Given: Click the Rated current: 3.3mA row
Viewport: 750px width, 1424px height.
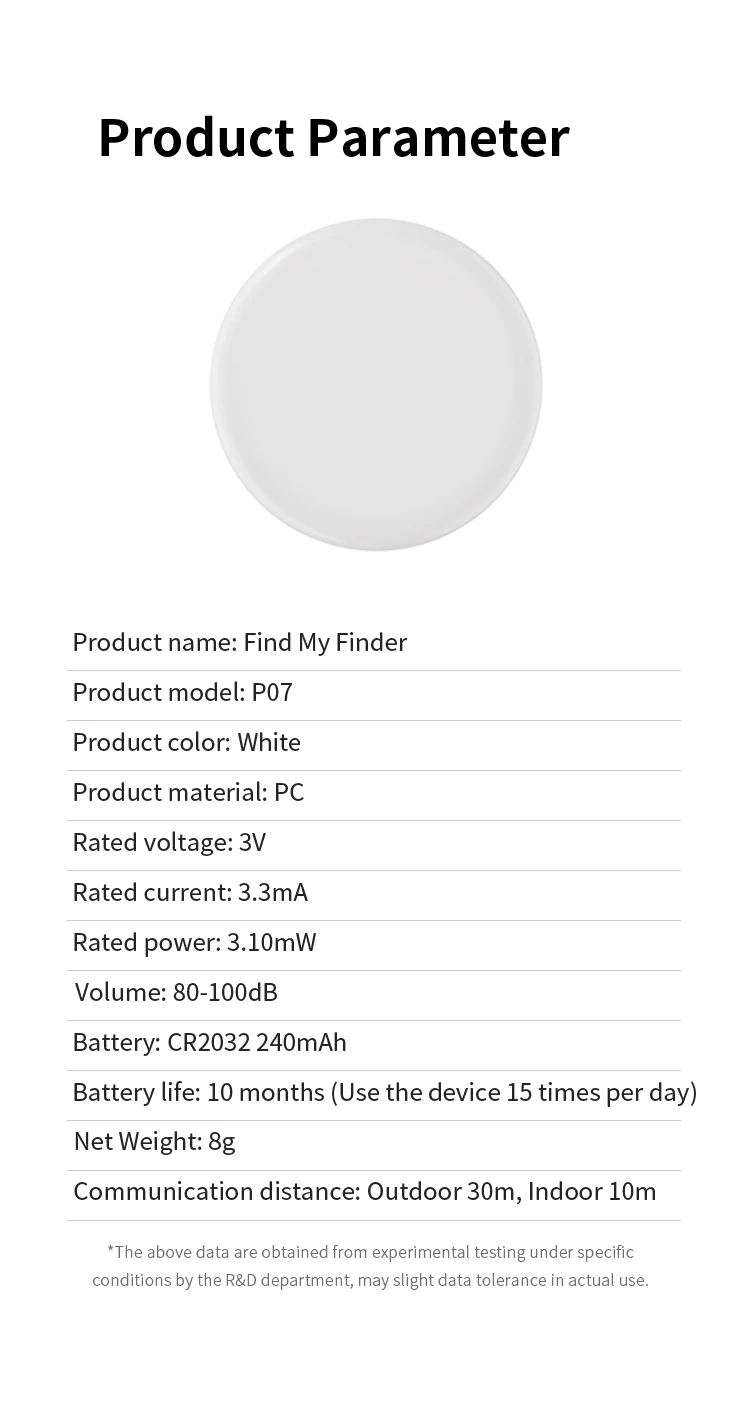Looking at the screenshot, I should pos(190,892).
